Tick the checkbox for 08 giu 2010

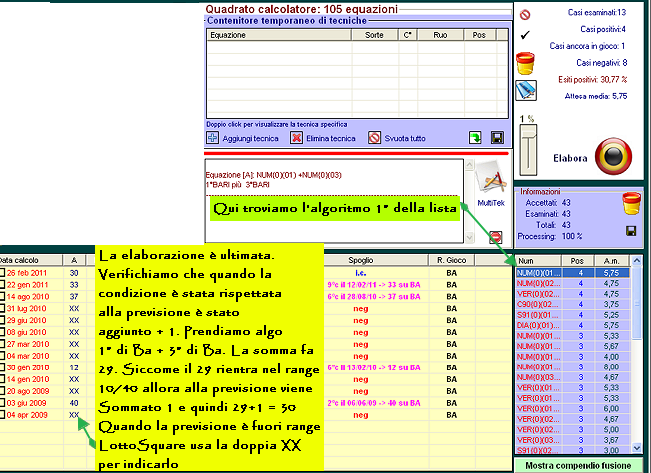click(x=2, y=332)
